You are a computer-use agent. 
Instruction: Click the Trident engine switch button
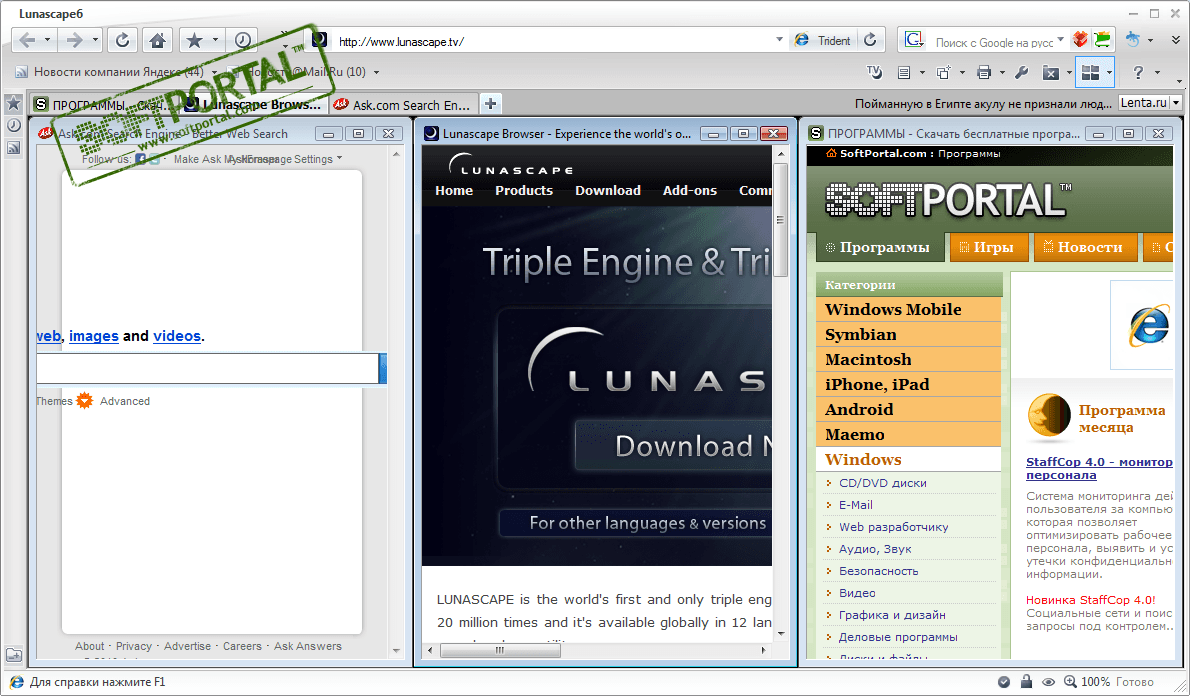(822, 41)
